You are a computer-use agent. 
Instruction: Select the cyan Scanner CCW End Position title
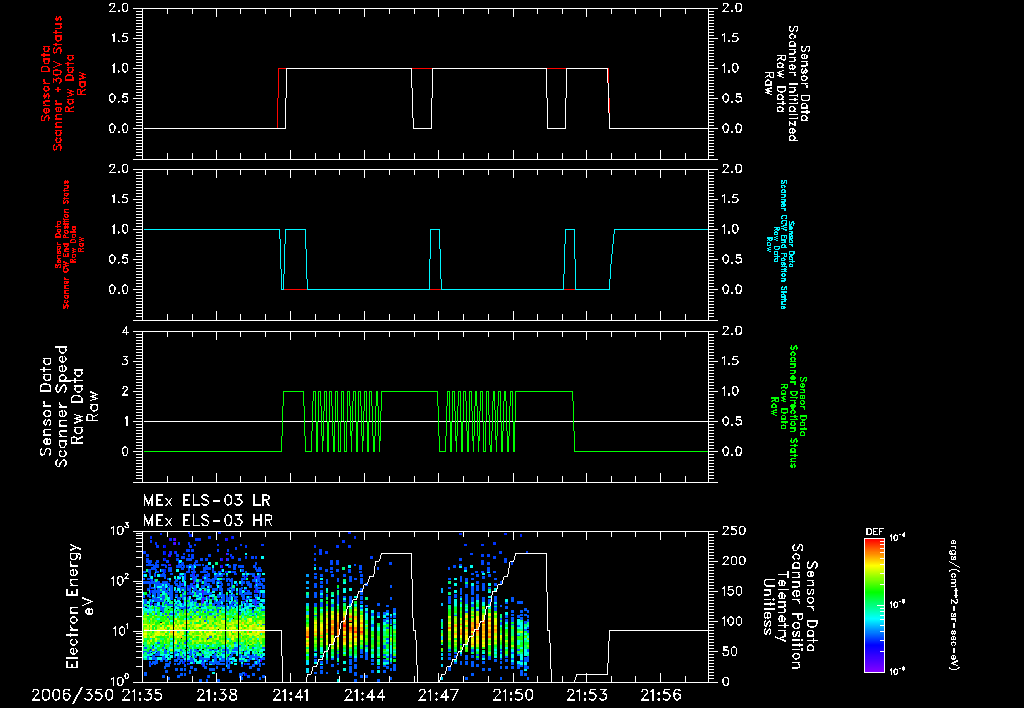pos(779,244)
